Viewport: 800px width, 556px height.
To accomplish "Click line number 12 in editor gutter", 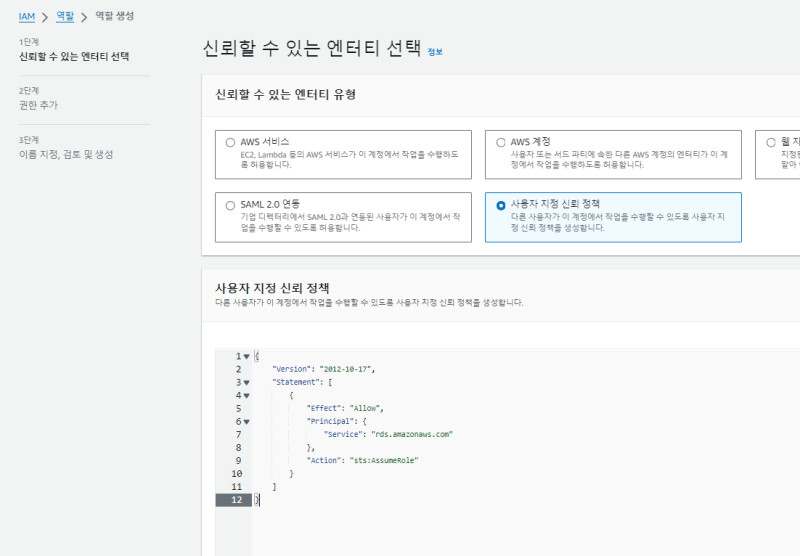I will tap(236, 499).
